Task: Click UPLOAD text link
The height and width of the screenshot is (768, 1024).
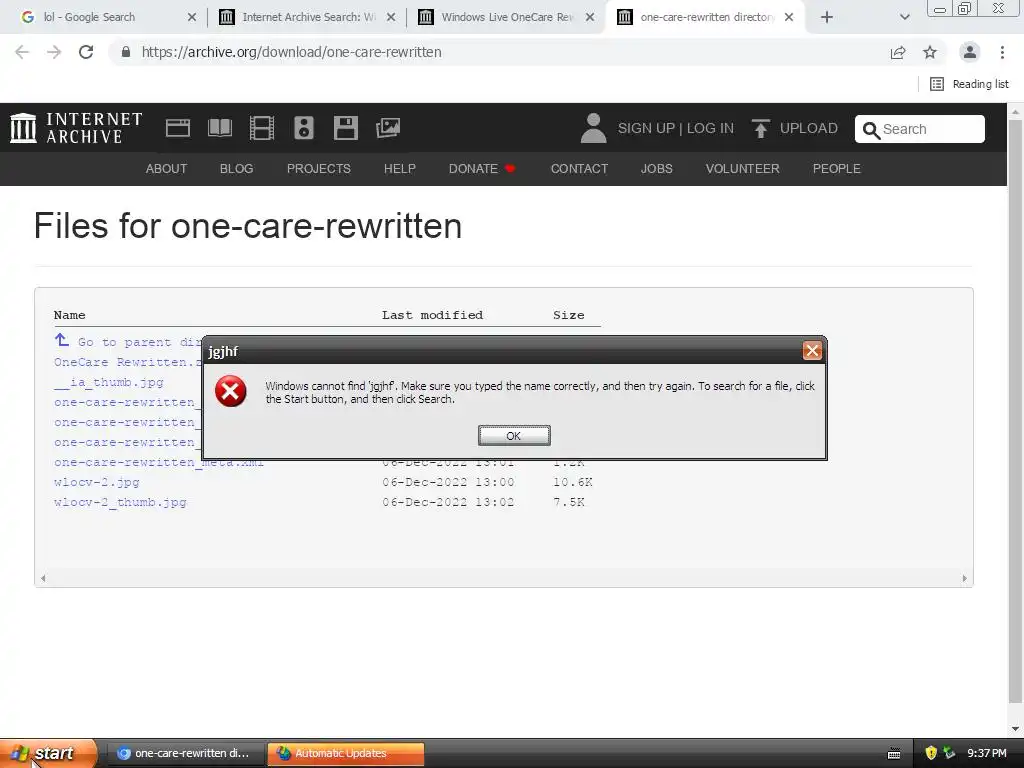Action: pos(808,129)
